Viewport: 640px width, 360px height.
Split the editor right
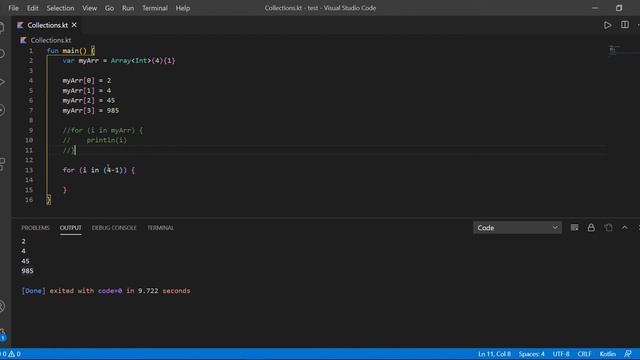coord(625,25)
